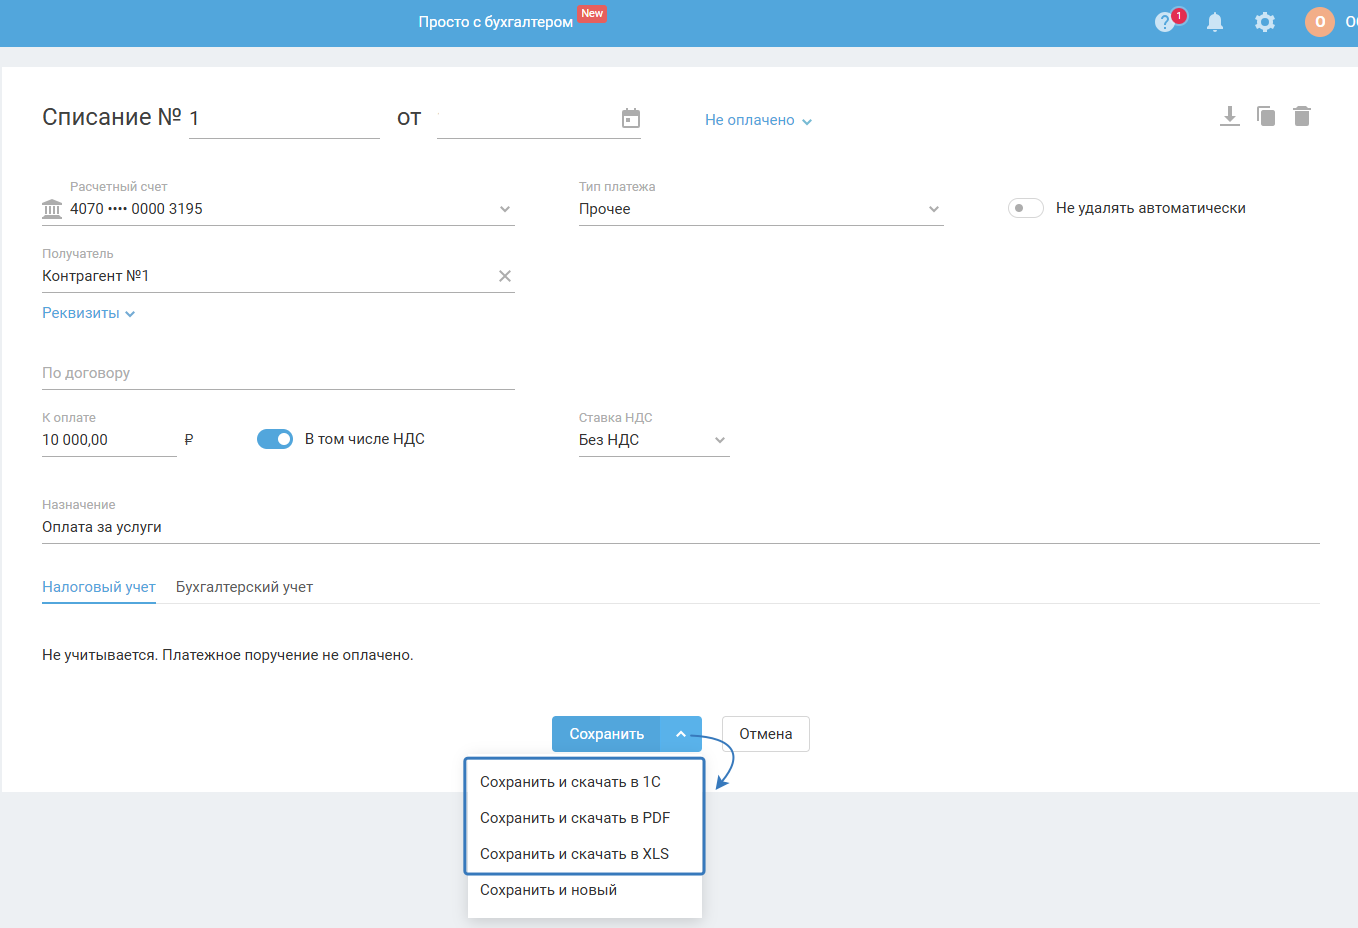Click the document number field
This screenshot has height=928, width=1358.
pos(284,119)
